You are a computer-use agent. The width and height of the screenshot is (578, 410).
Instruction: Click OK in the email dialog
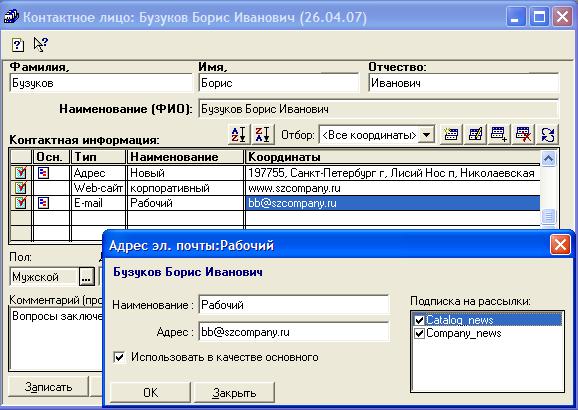click(x=150, y=393)
